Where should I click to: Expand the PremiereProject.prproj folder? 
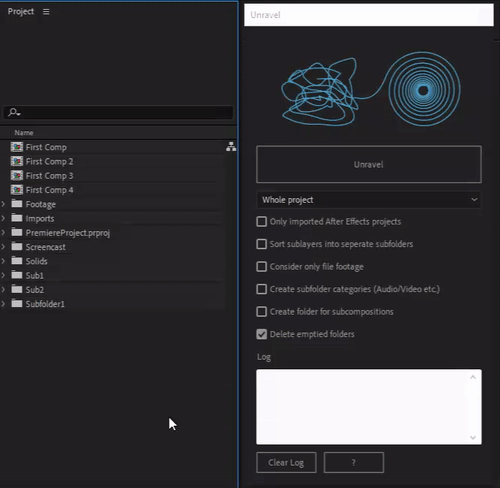click(3, 232)
